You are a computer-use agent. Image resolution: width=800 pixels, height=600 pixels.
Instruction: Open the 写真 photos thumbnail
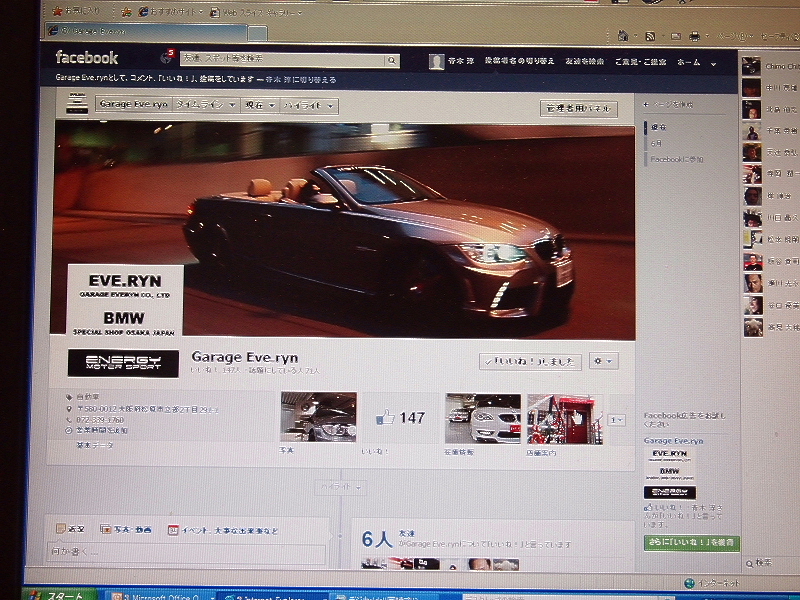(x=318, y=417)
